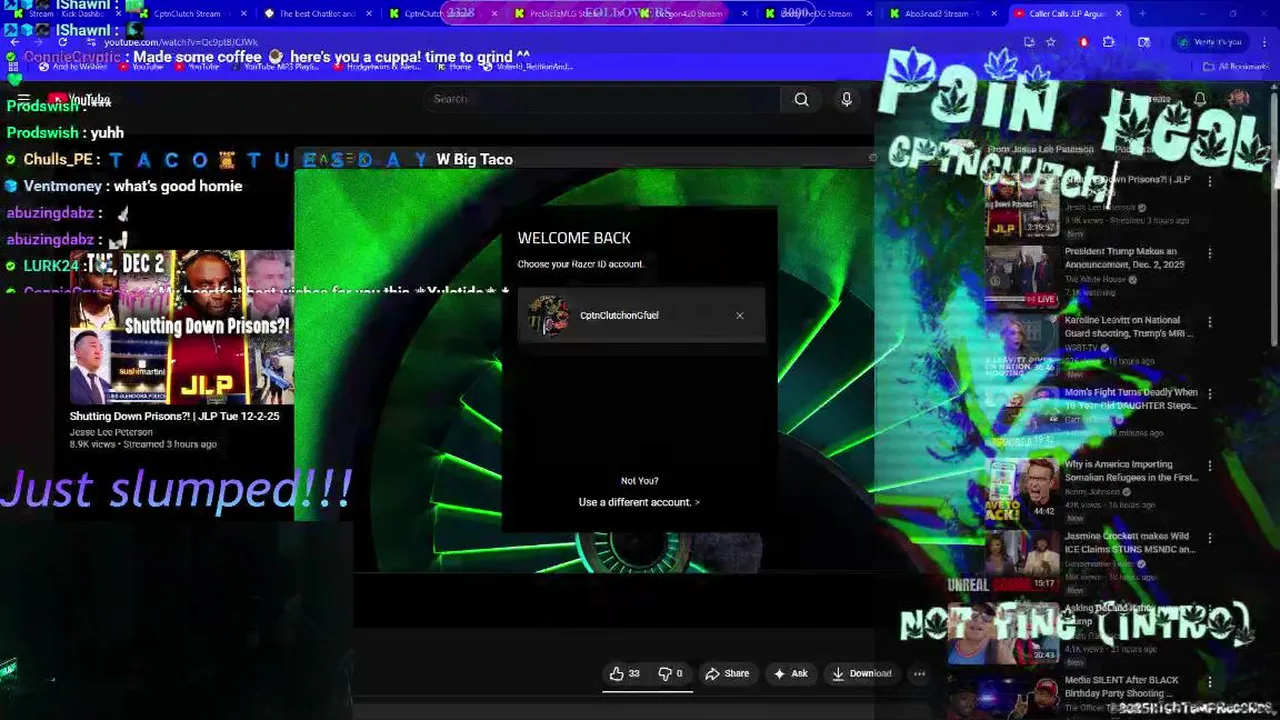Click the Share button under the video
The image size is (1280, 720).
point(727,674)
